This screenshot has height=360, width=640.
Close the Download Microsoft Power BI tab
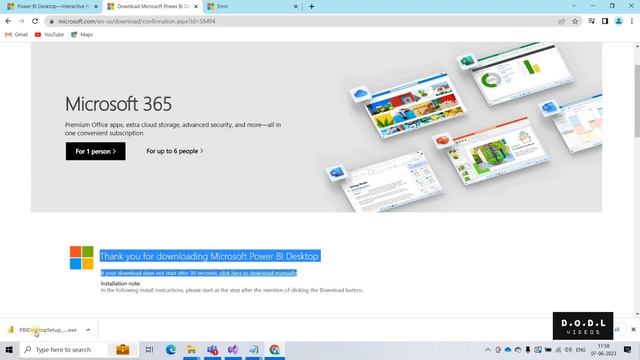click(x=196, y=7)
